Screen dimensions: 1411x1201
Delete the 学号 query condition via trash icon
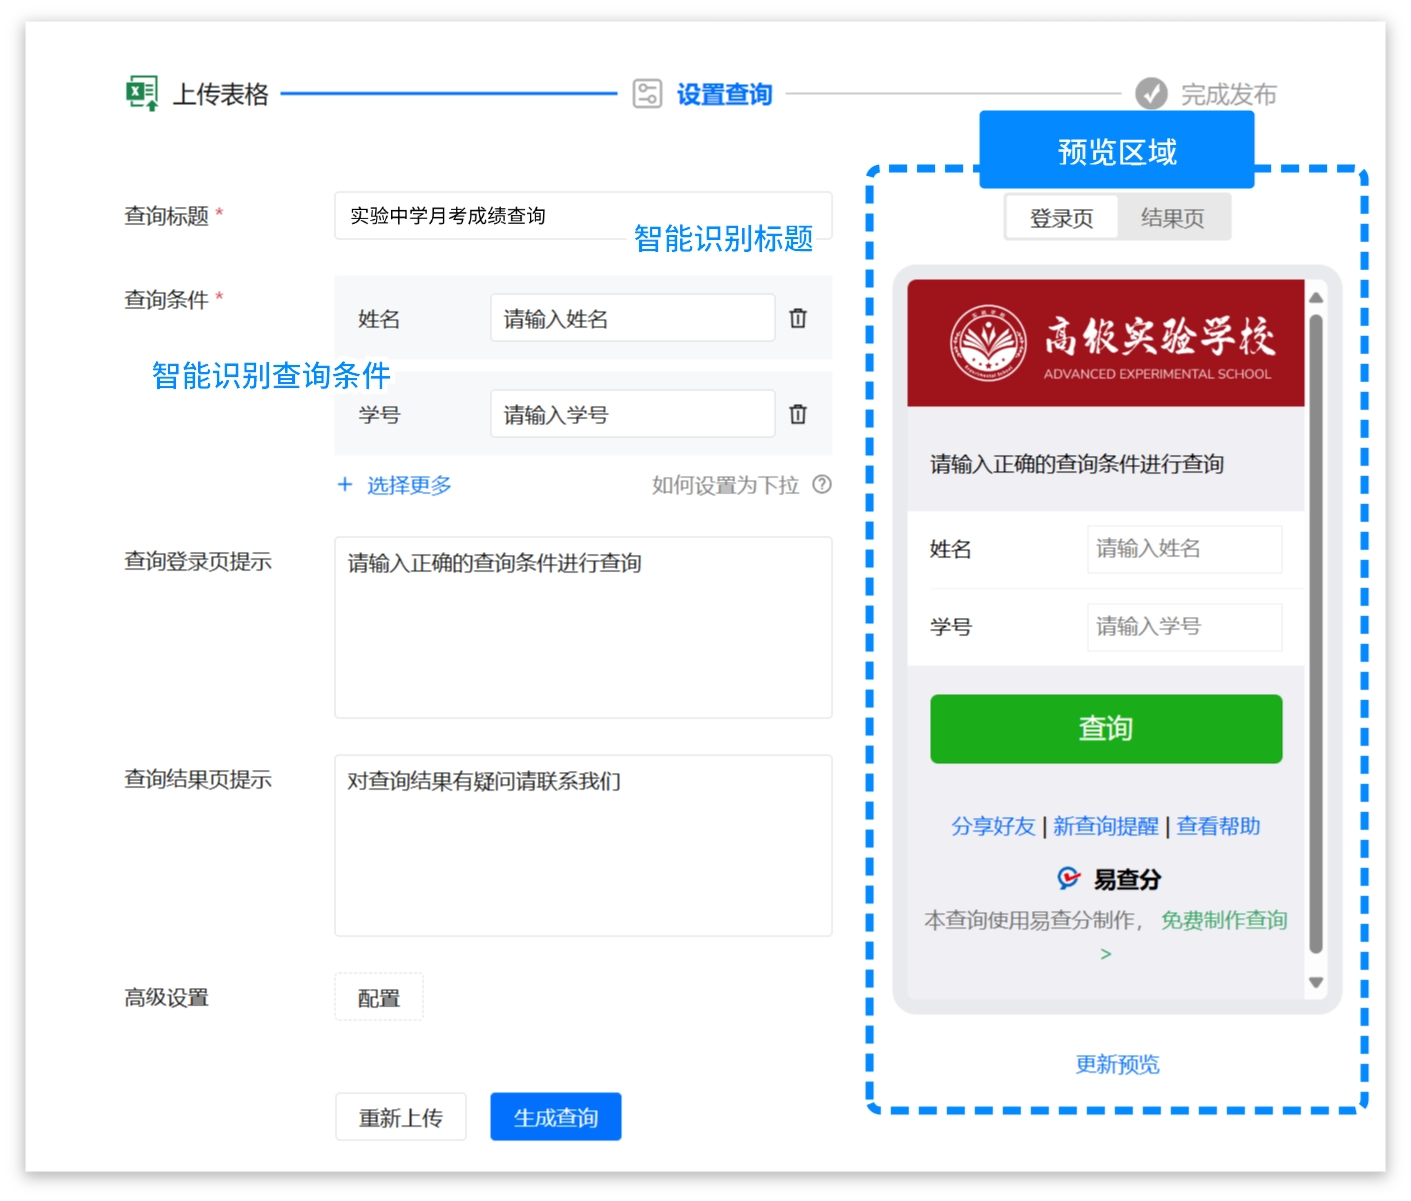798,413
